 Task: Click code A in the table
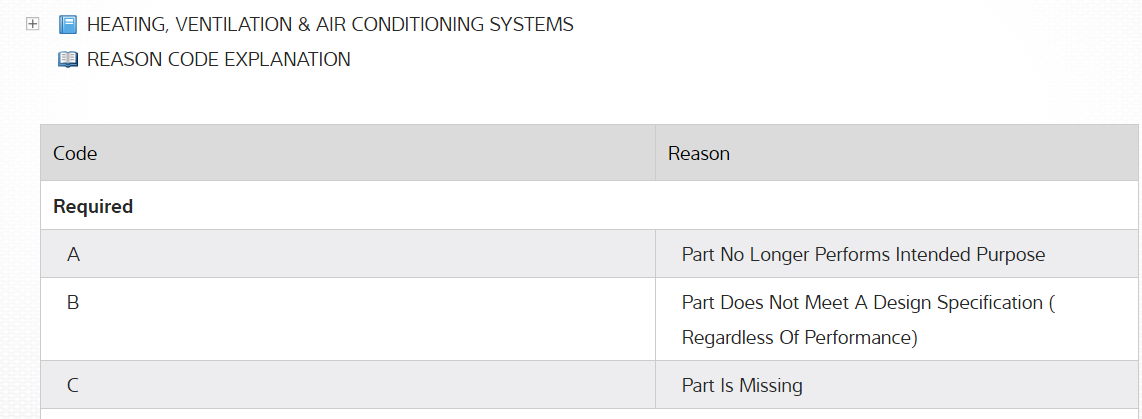73,254
